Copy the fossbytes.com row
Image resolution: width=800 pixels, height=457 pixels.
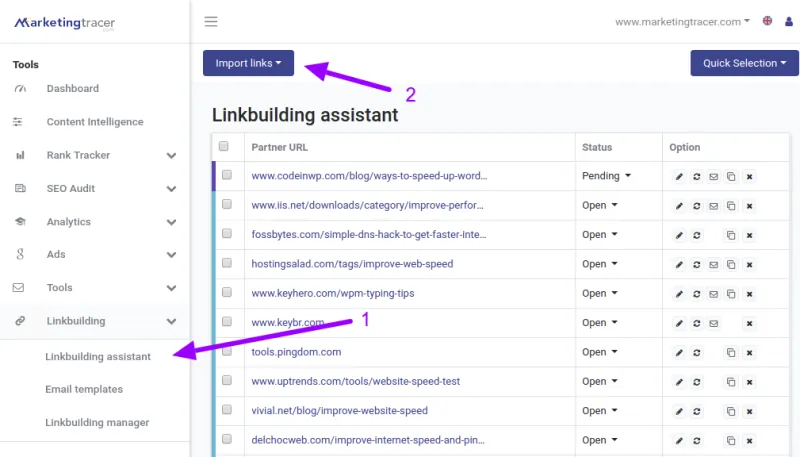(x=731, y=235)
